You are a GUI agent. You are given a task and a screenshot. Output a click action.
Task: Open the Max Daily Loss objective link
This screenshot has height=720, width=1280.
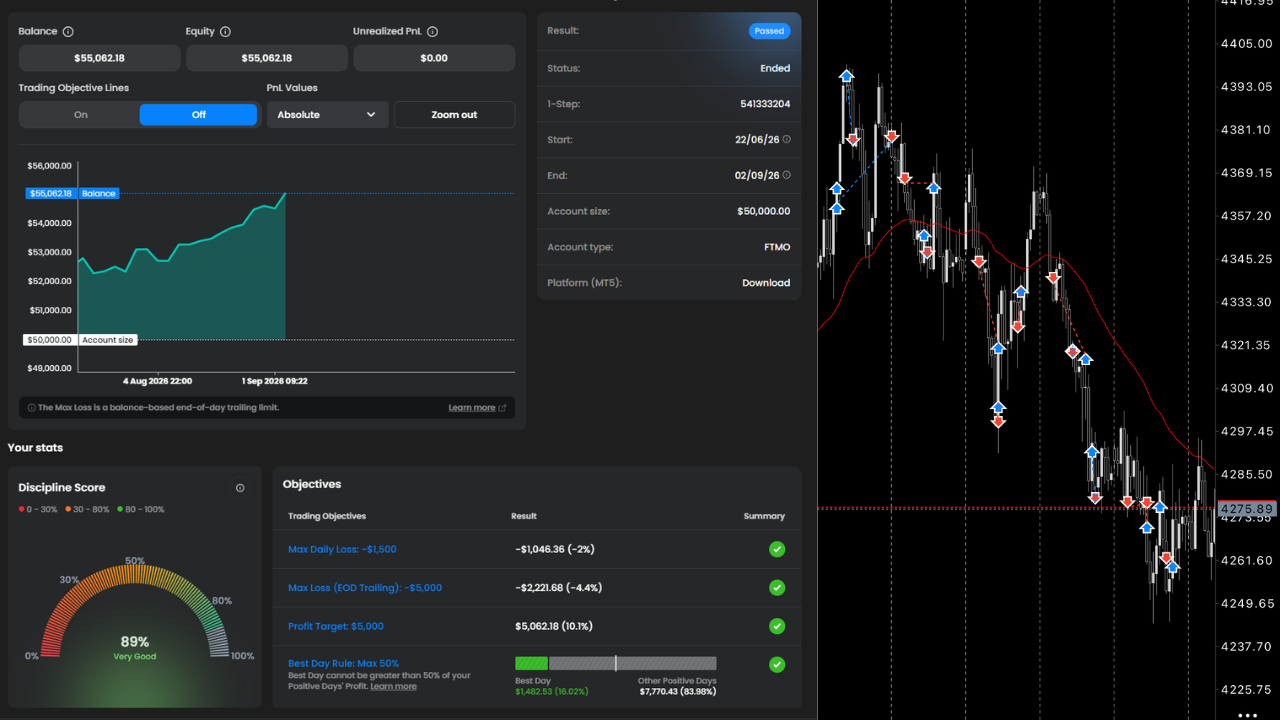342,549
